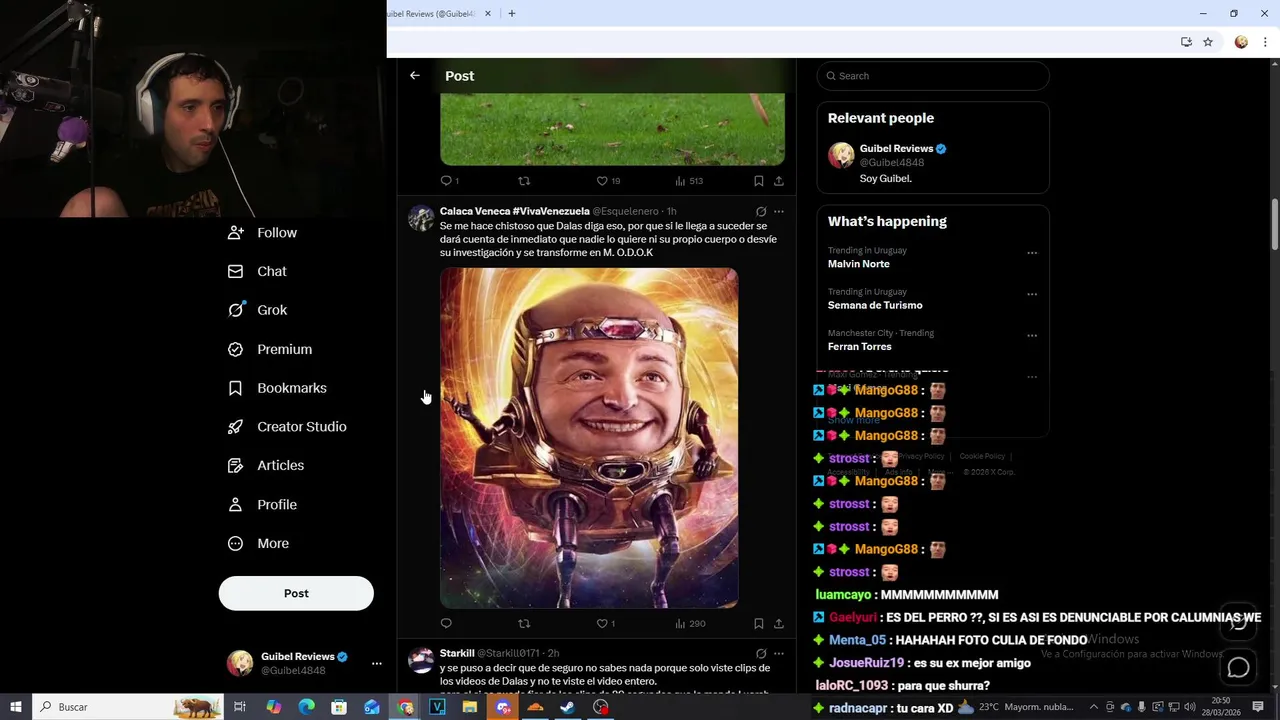Screen dimensions: 1280x720
Task: Repost the grass image post
Action: [524, 181]
